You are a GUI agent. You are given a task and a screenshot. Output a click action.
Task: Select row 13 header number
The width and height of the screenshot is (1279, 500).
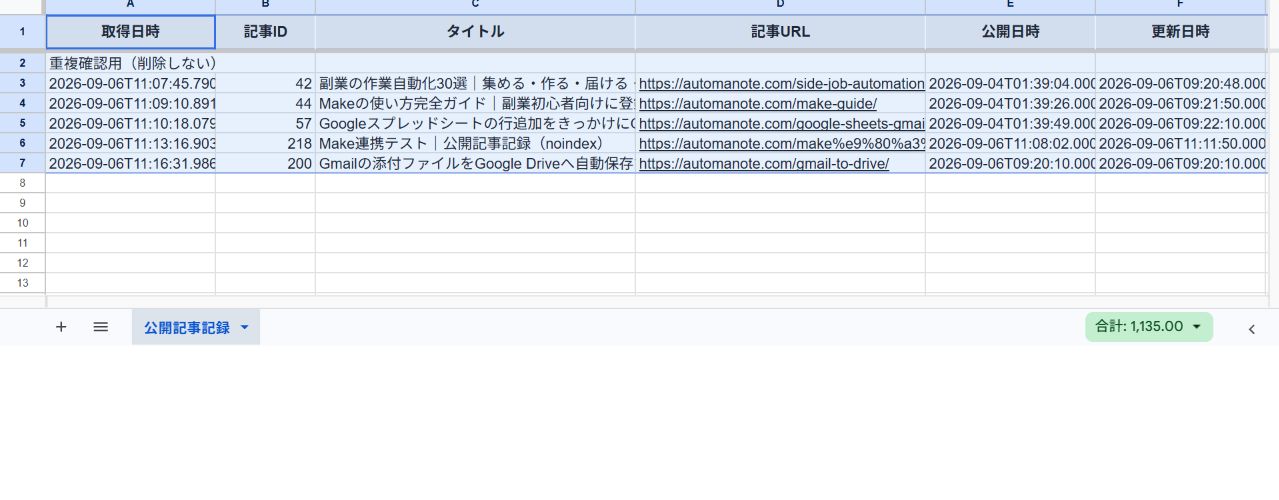[x=22, y=283]
